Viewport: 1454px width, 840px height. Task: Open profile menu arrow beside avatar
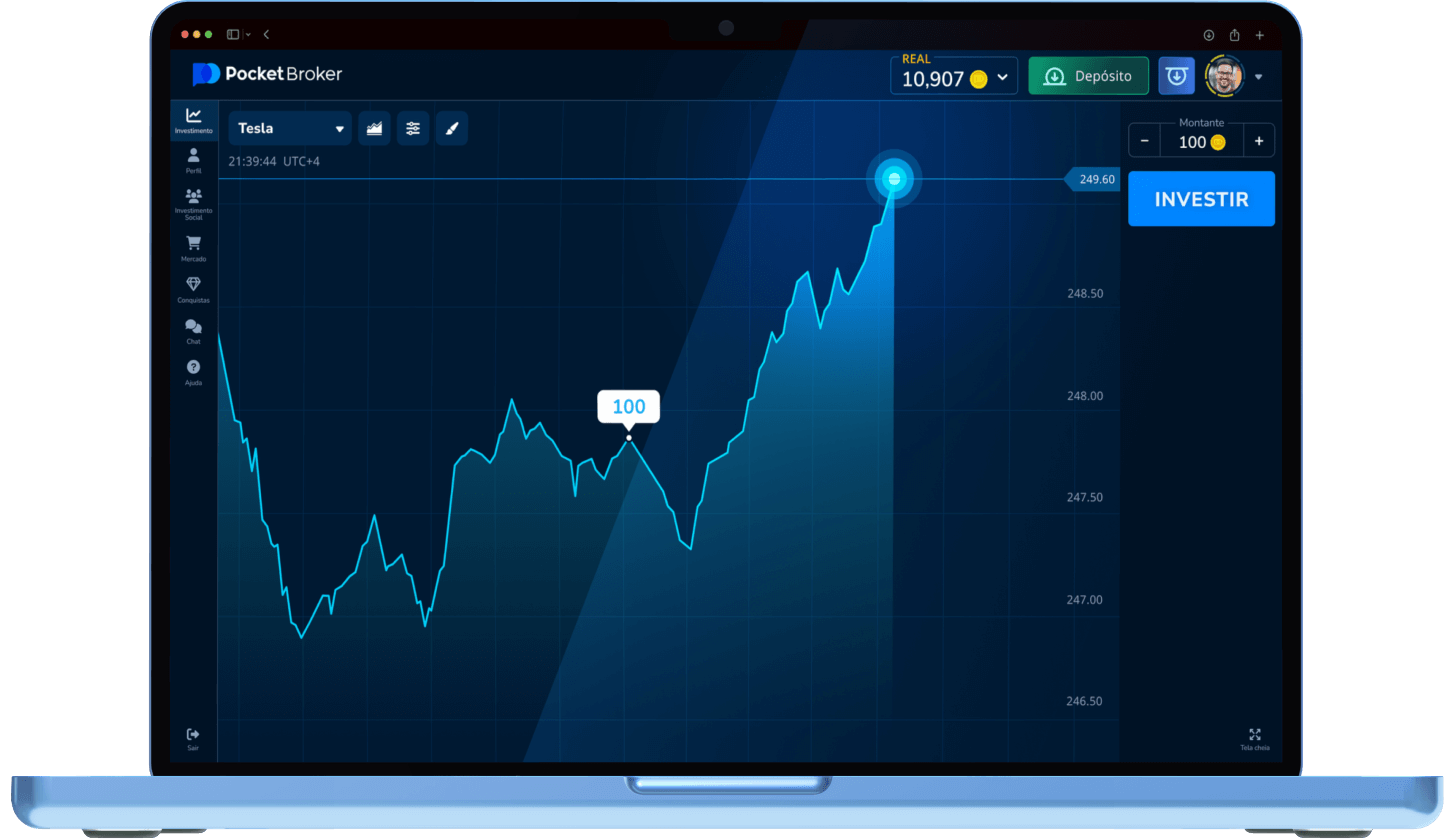coord(1258,77)
